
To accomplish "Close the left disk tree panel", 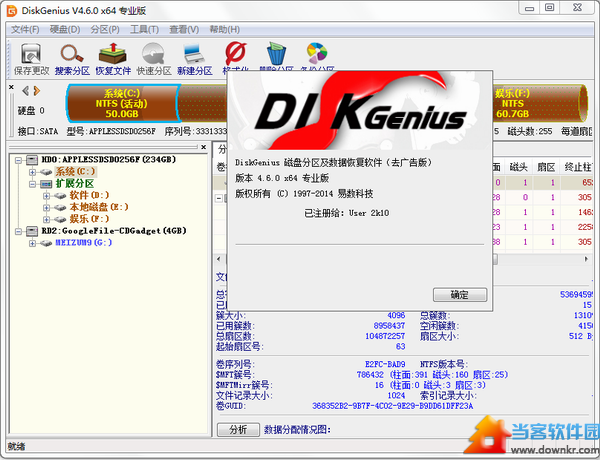I will (x=203, y=147).
